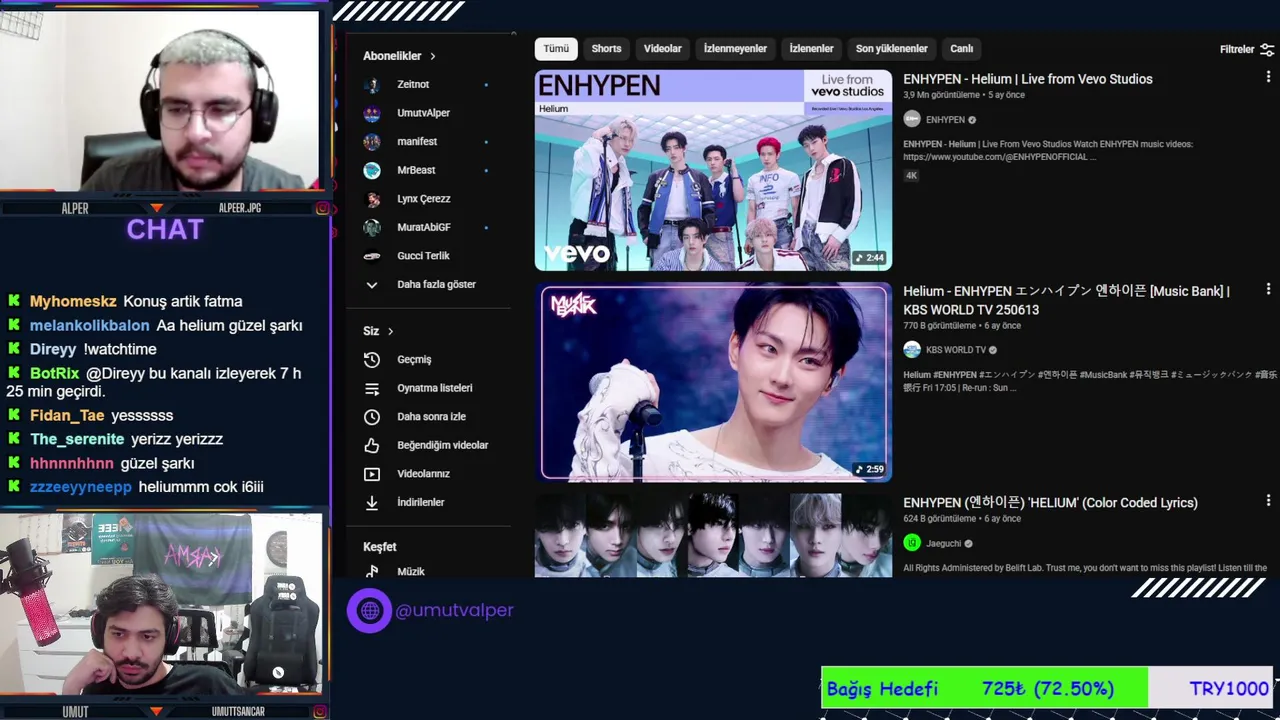Select the Son yüklenenler filter chip
1280x720 pixels.
click(892, 49)
